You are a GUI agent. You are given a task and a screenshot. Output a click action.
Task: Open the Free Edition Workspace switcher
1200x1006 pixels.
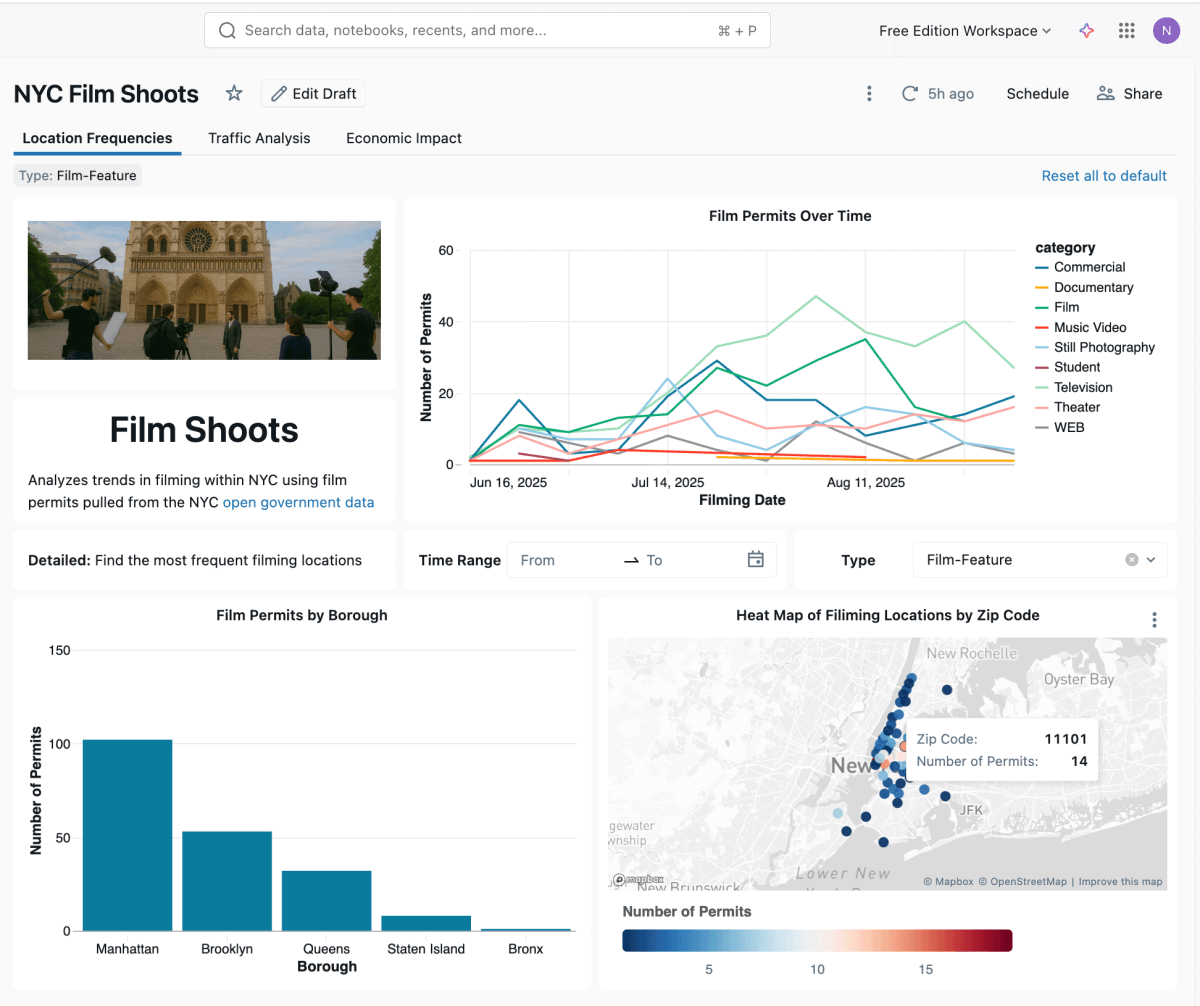[965, 31]
